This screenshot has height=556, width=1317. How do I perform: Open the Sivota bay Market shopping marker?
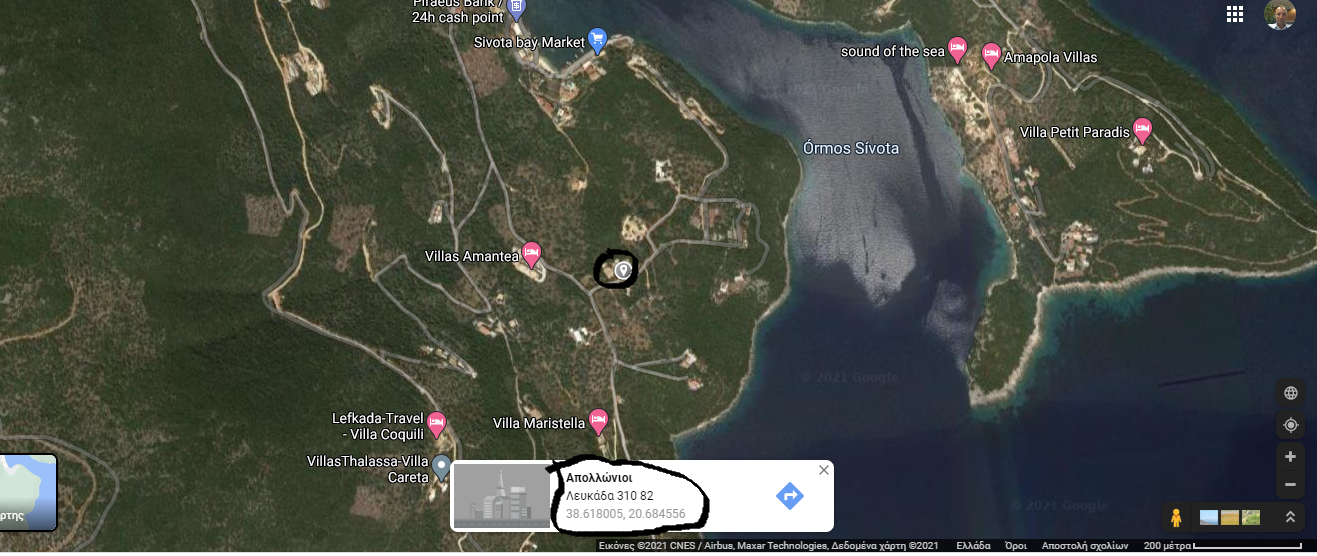coord(597,40)
